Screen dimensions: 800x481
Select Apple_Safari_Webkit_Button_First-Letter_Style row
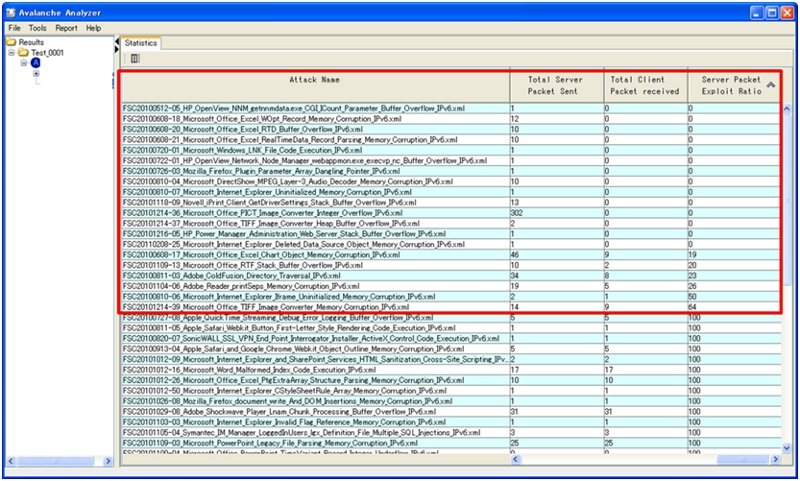[451, 328]
